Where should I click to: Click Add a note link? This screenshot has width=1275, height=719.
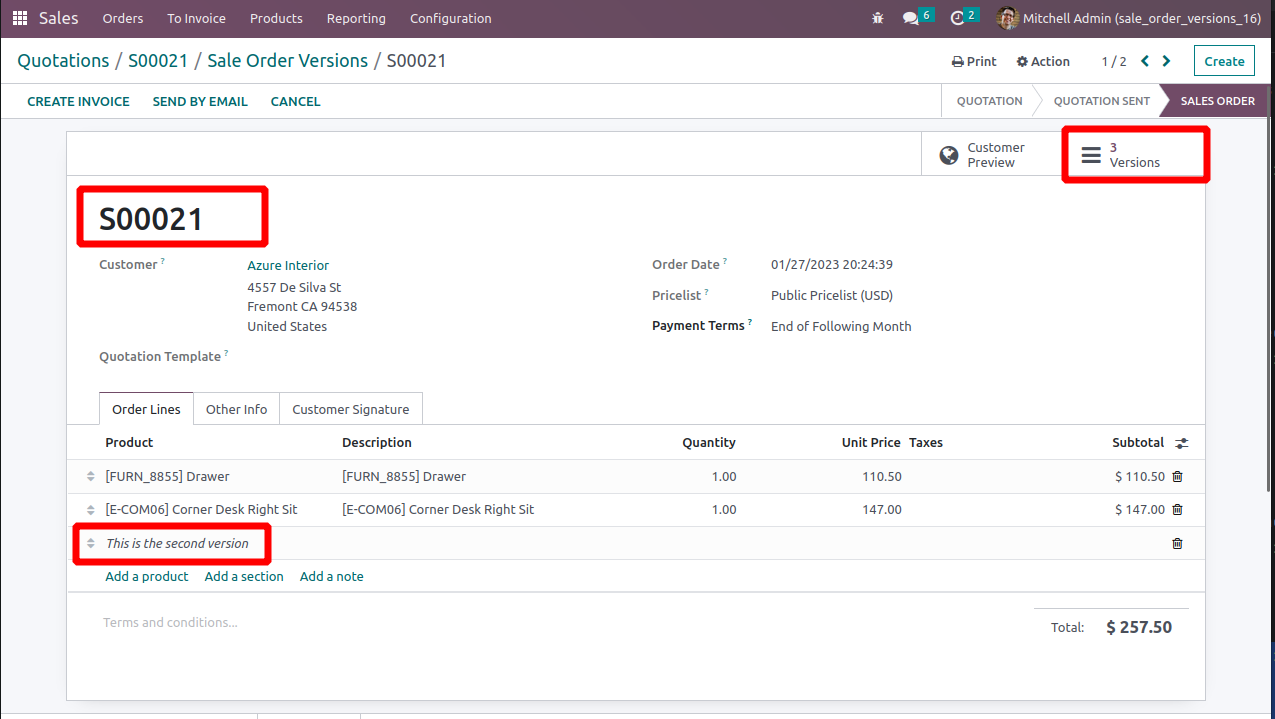pyautogui.click(x=332, y=576)
